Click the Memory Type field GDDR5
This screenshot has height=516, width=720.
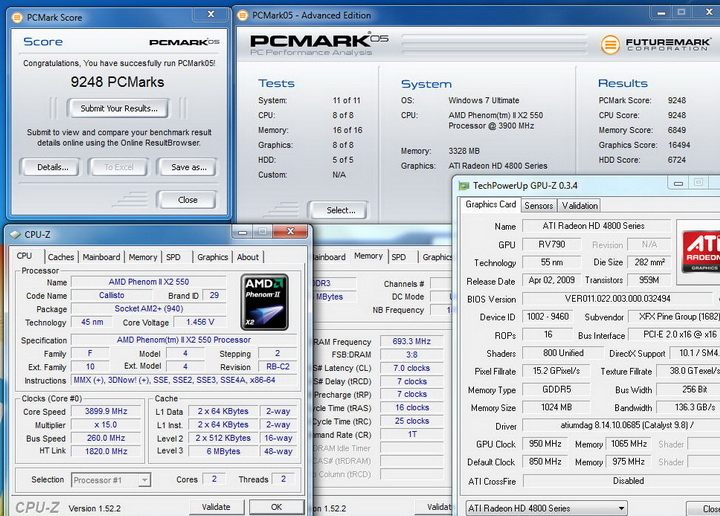[x=557, y=390]
